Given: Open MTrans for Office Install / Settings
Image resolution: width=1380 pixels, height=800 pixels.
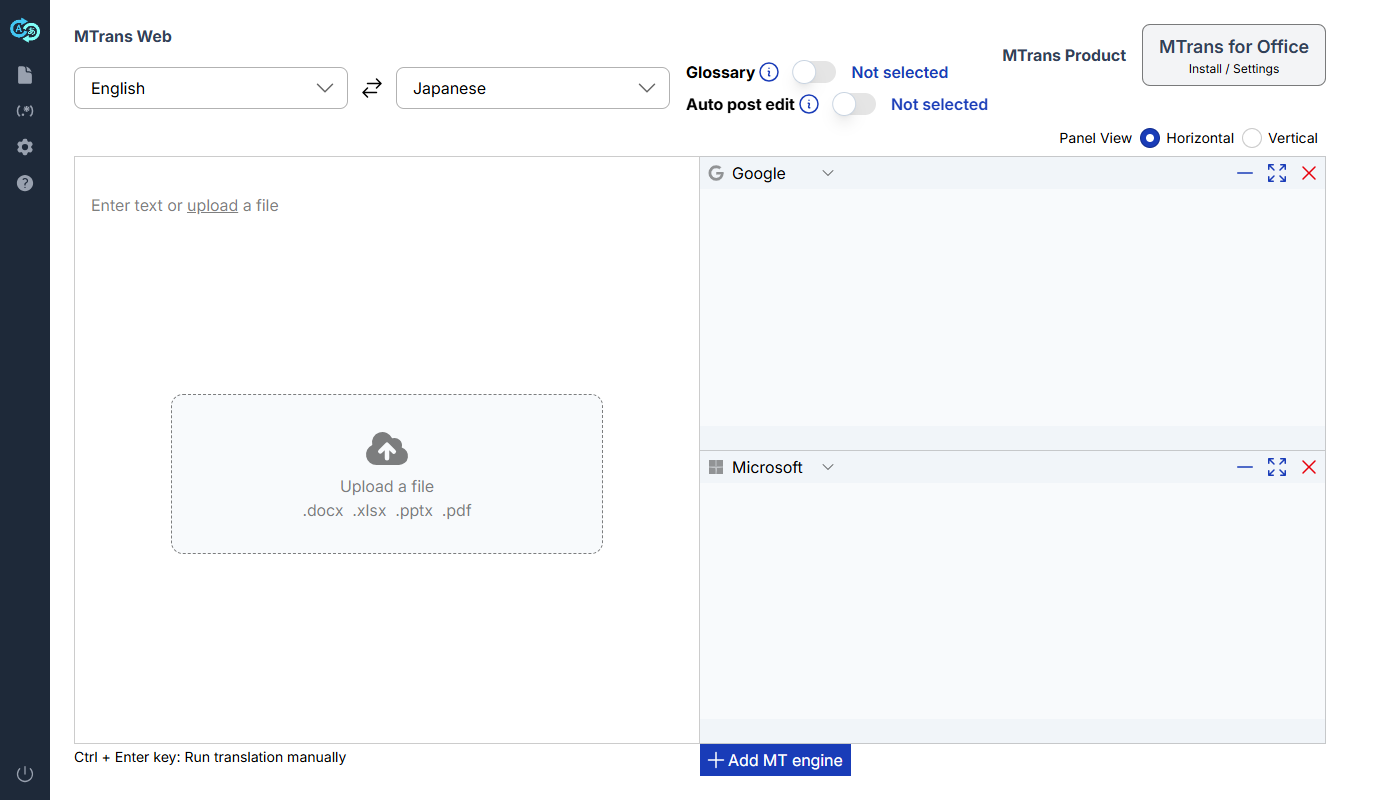Looking at the screenshot, I should point(1234,55).
